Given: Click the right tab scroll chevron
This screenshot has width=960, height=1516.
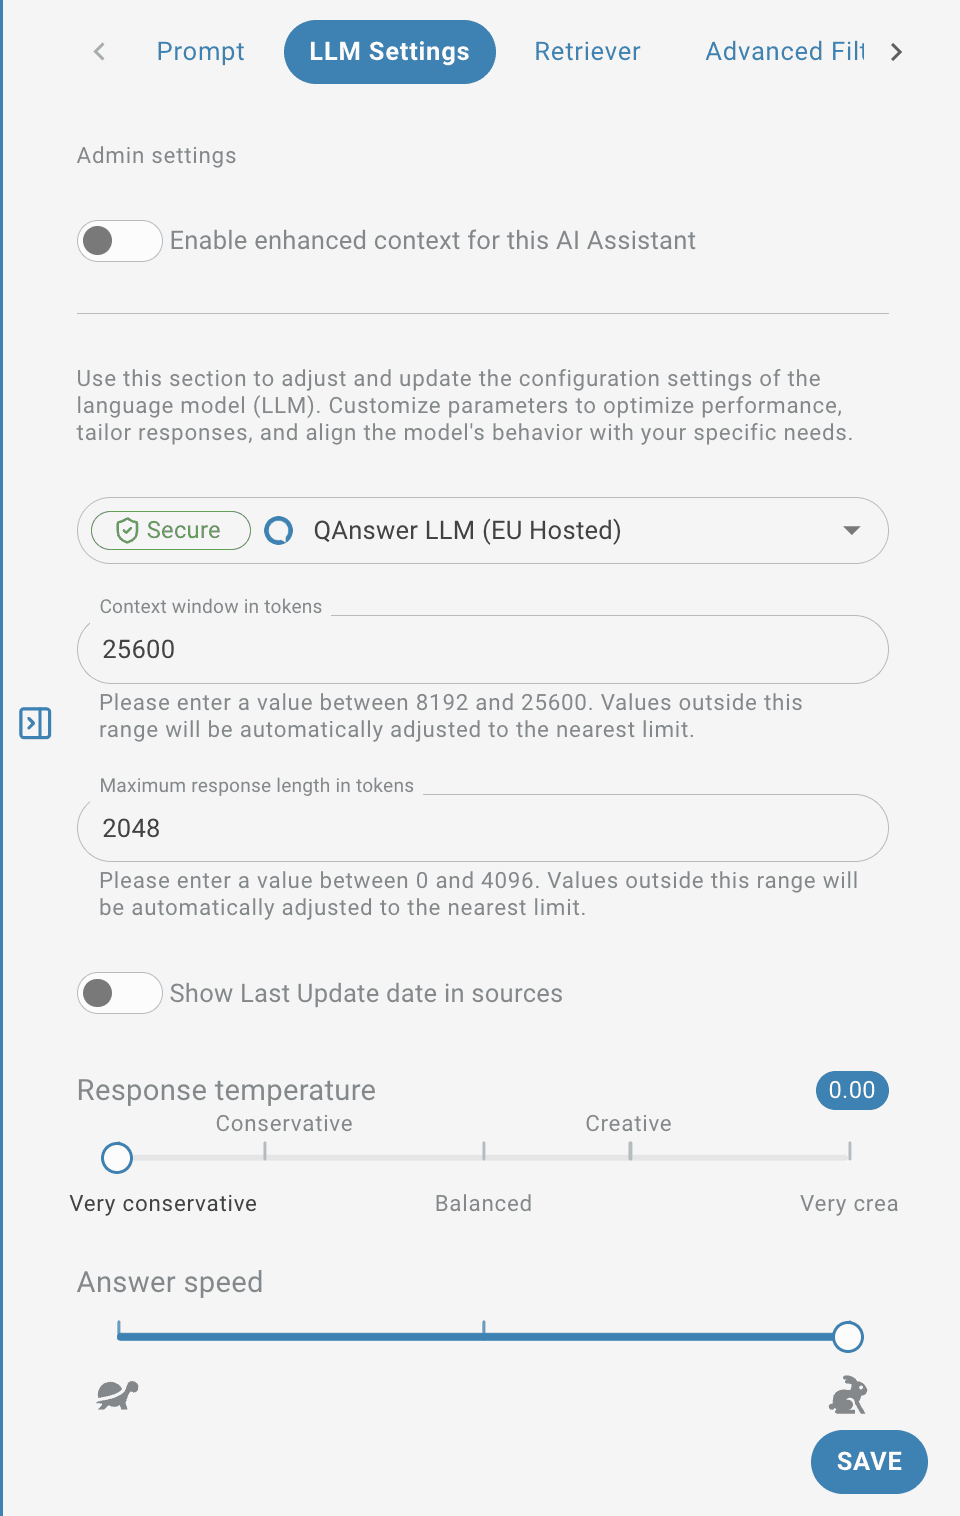Looking at the screenshot, I should (x=896, y=52).
